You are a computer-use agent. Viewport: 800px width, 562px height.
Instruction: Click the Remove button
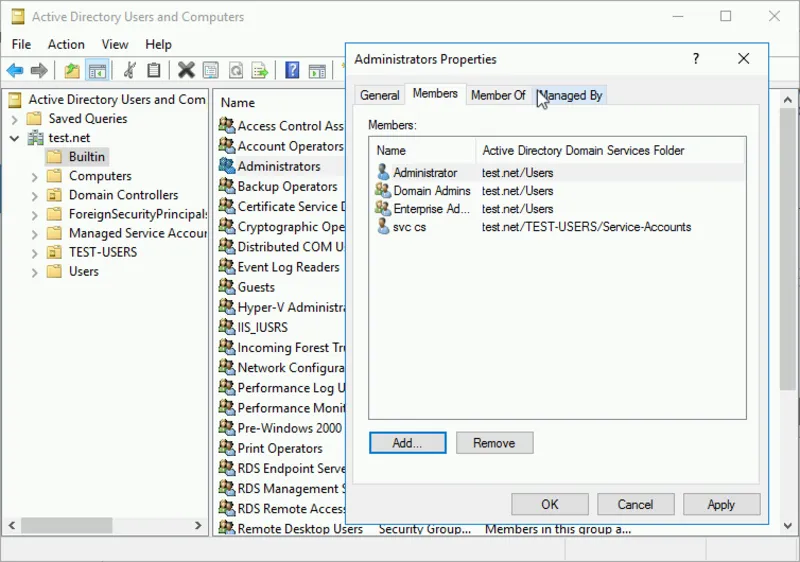pyautogui.click(x=494, y=443)
